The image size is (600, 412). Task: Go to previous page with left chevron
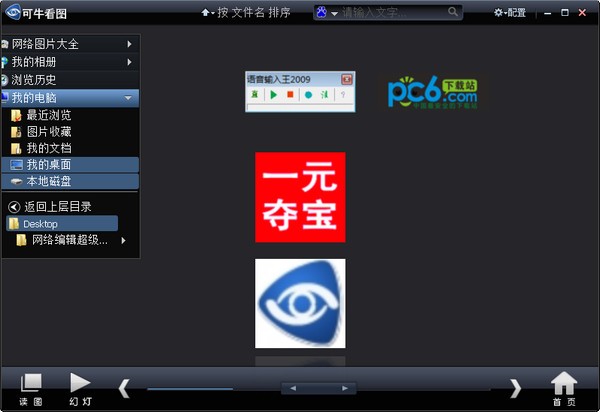click(x=124, y=389)
